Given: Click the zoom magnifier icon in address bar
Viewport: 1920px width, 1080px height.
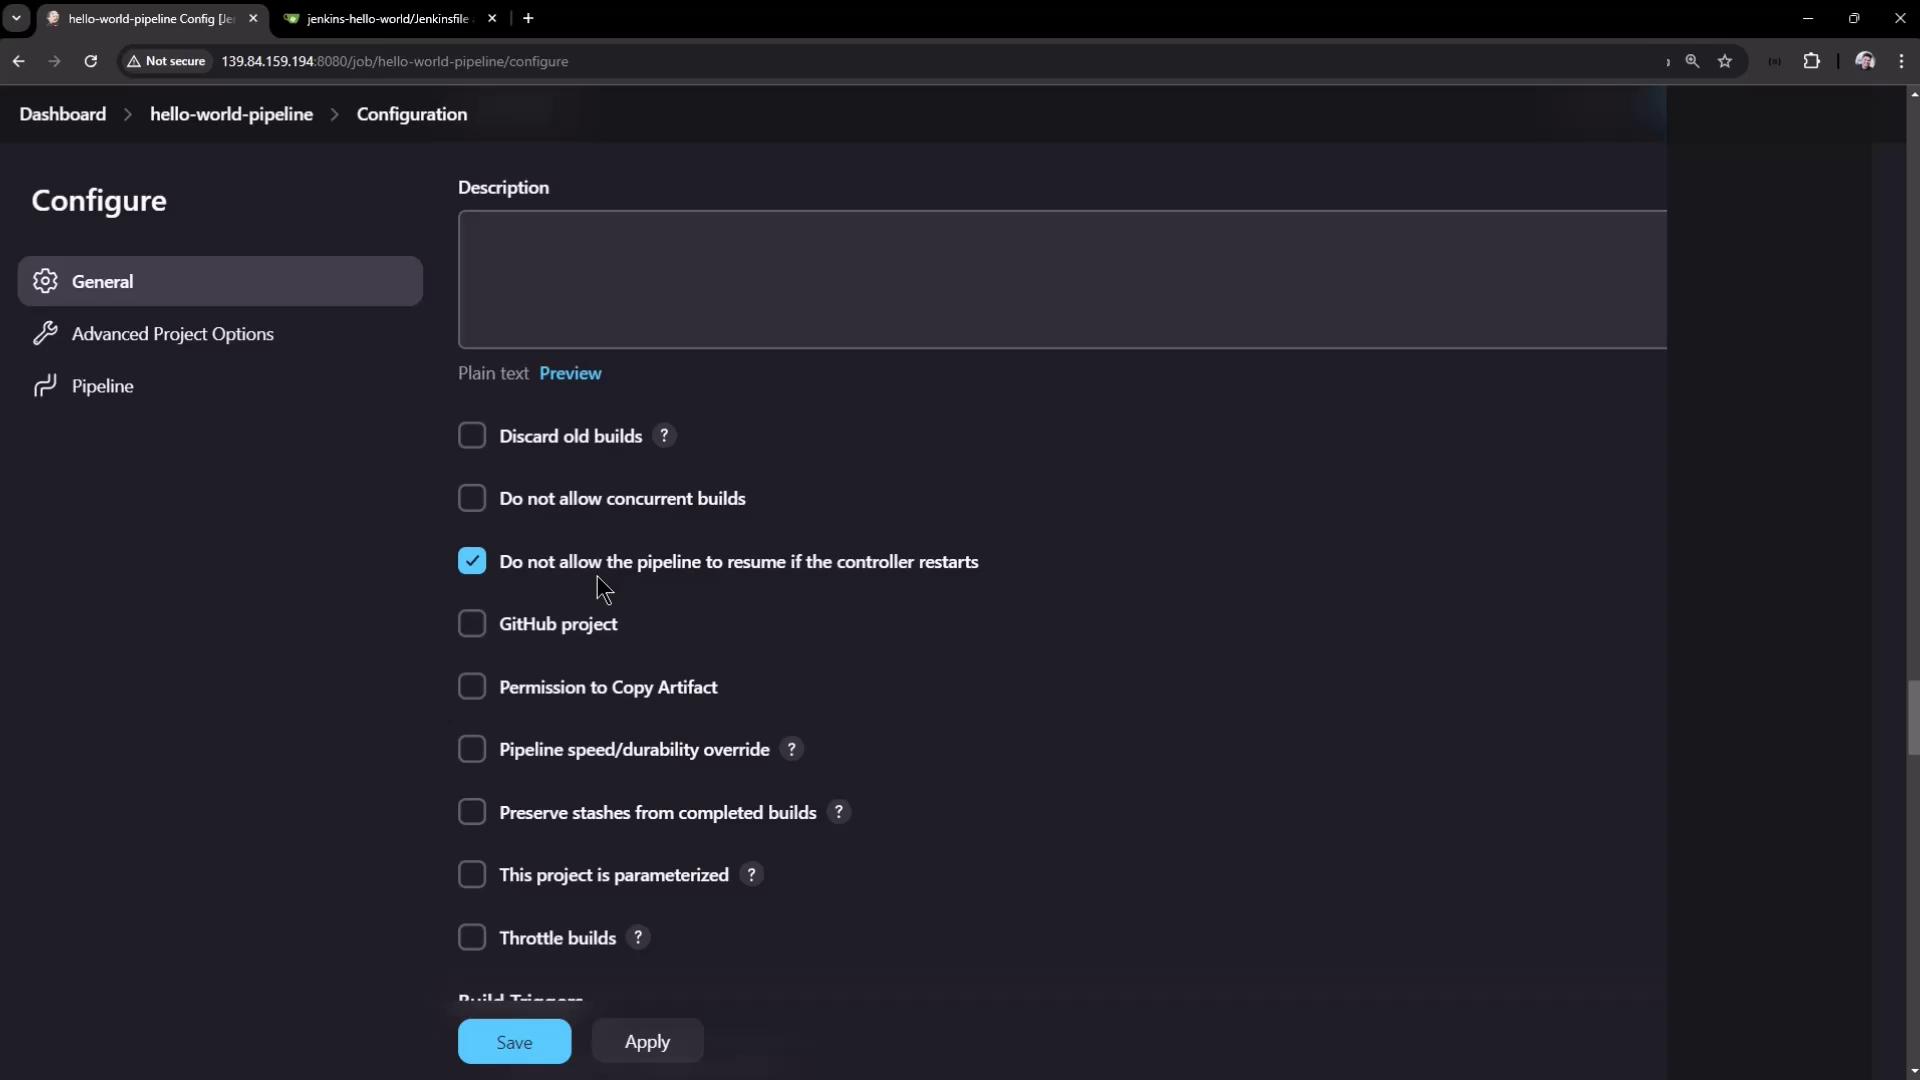Looking at the screenshot, I should pos(1692,61).
